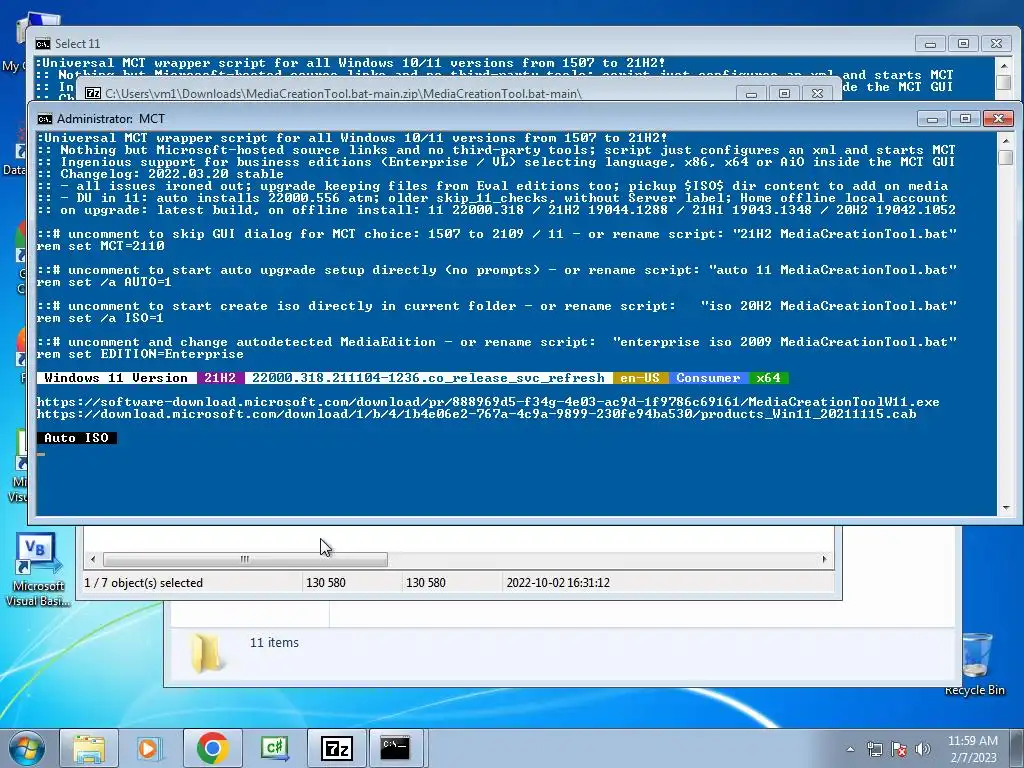Image resolution: width=1024 pixels, height=768 pixels.
Task: Click the green x64 architecture tag
Action: (769, 378)
